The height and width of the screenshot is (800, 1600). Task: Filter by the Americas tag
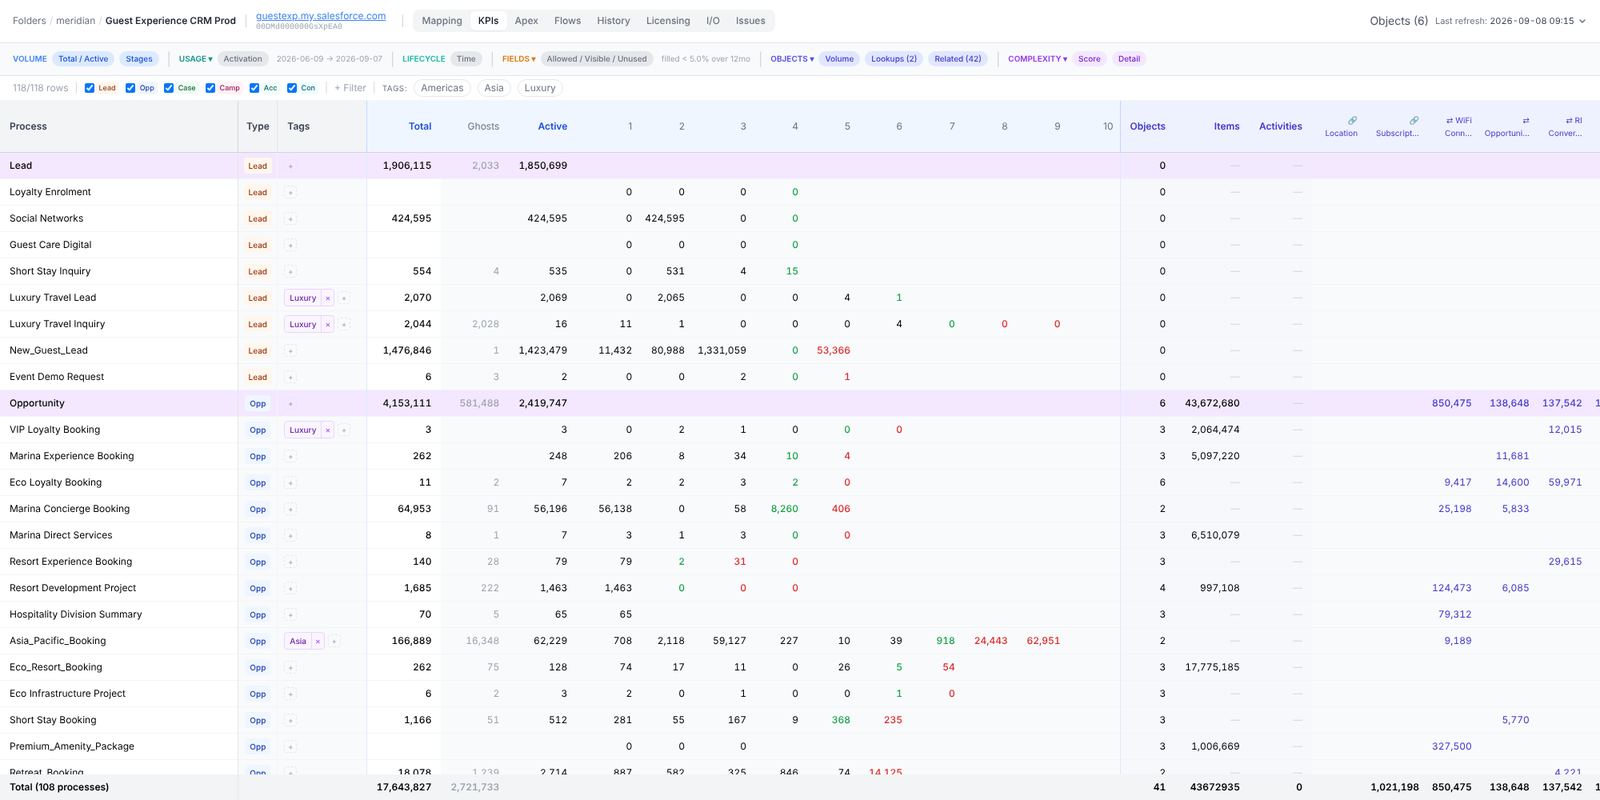point(442,88)
